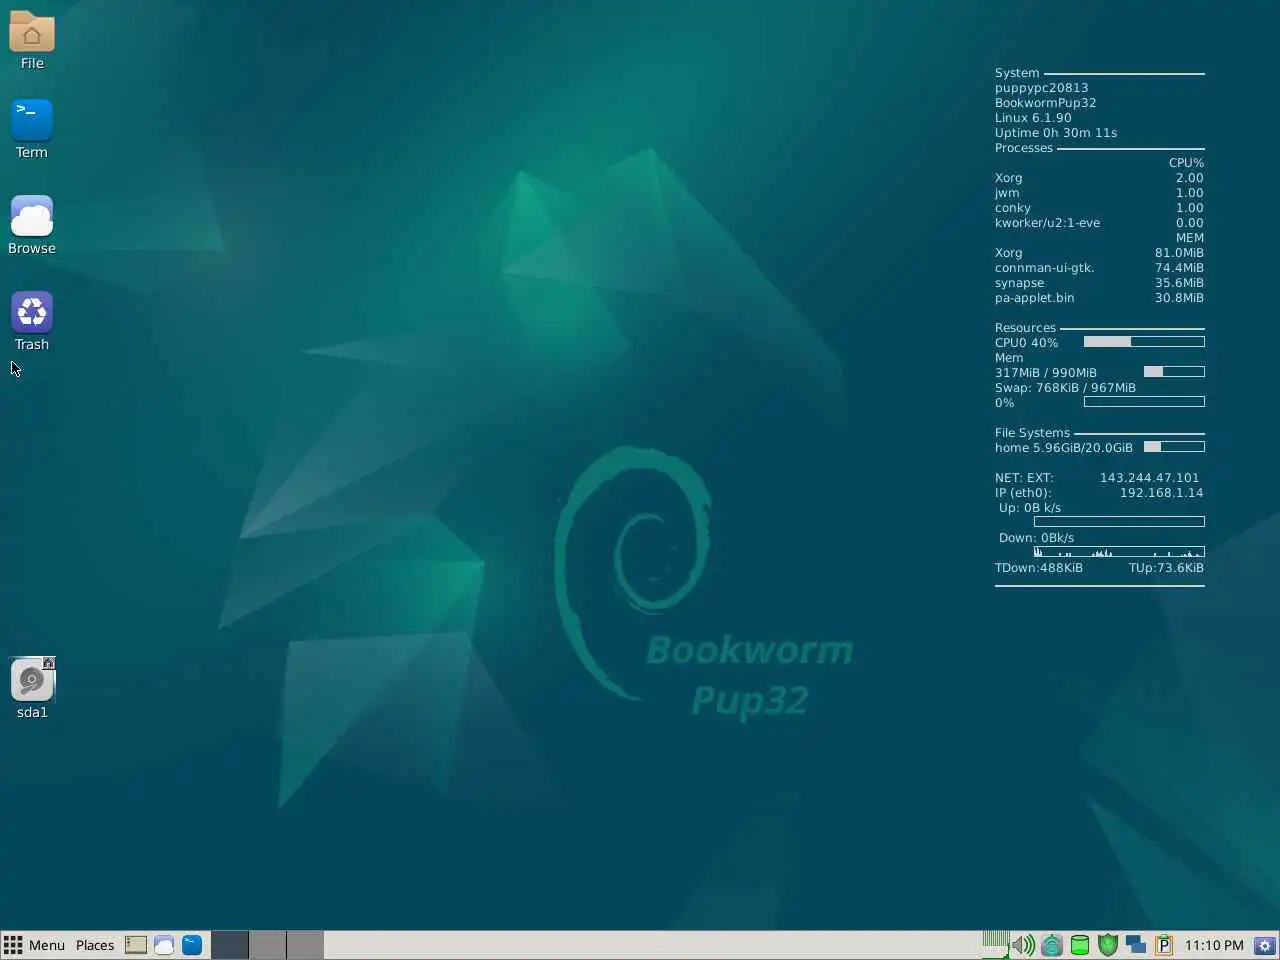Switch to the first dark pager desktop

(229, 945)
